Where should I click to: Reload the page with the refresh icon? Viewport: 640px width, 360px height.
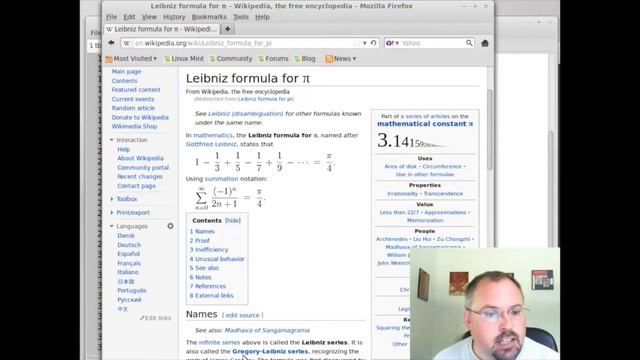point(373,43)
